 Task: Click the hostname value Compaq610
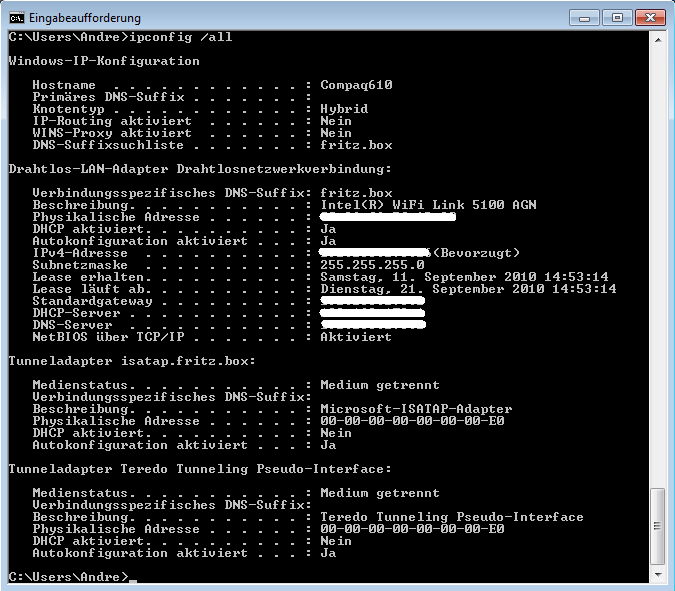[356, 85]
